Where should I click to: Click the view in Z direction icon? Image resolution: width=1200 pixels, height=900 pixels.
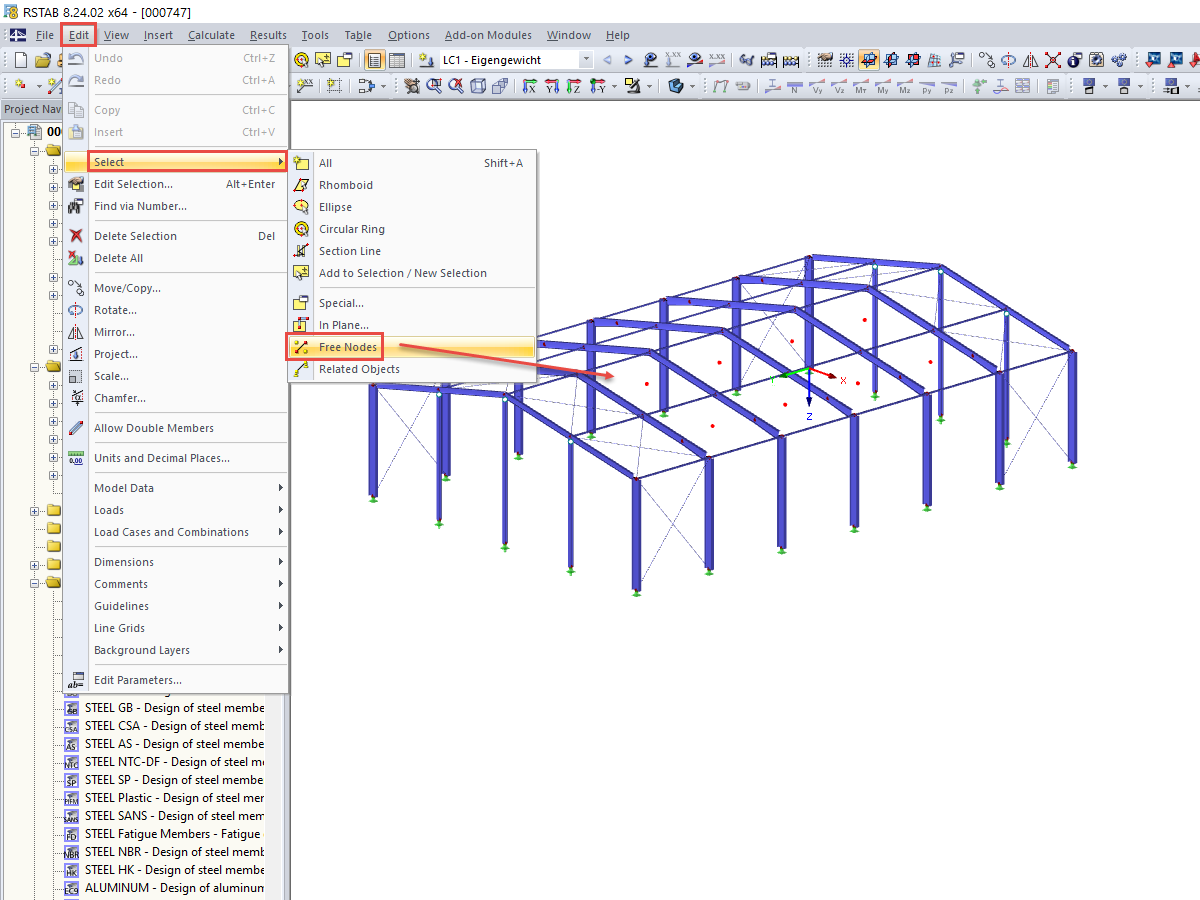575,86
